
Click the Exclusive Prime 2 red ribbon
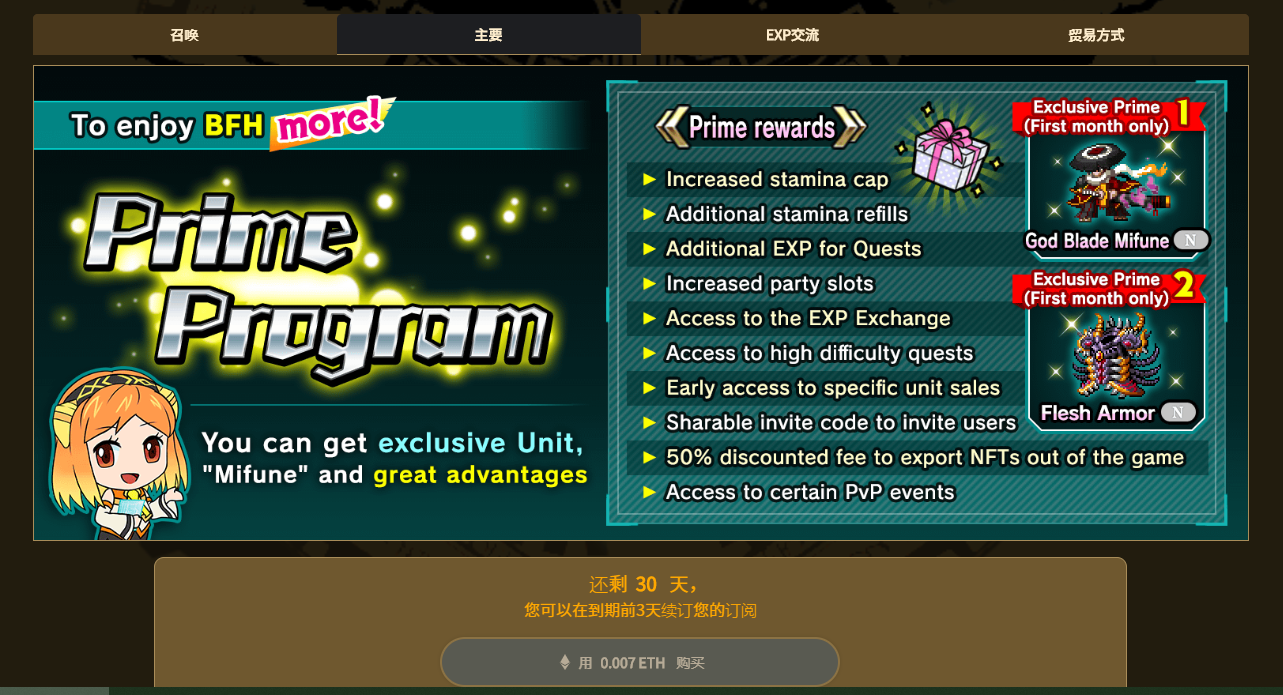coord(1108,288)
